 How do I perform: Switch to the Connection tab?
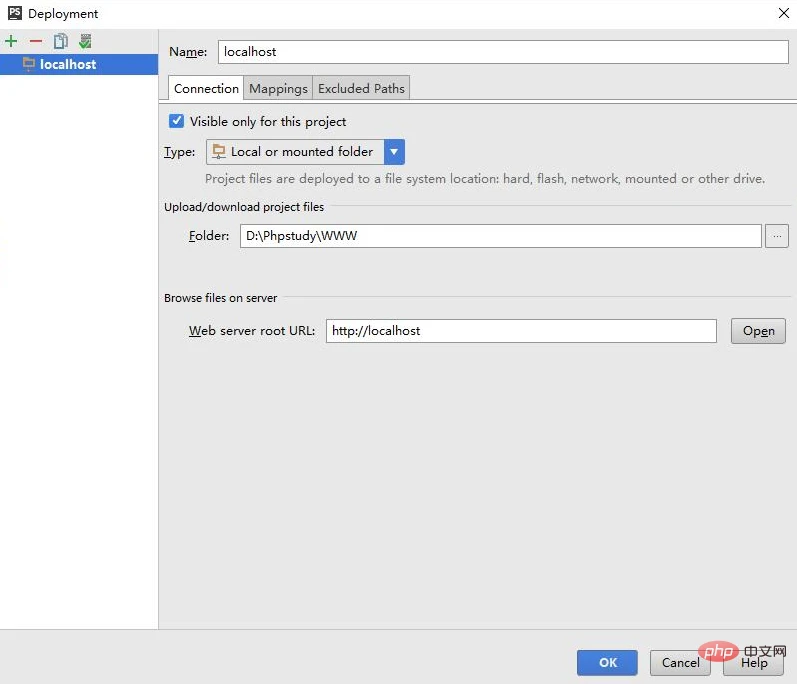pyautogui.click(x=206, y=88)
